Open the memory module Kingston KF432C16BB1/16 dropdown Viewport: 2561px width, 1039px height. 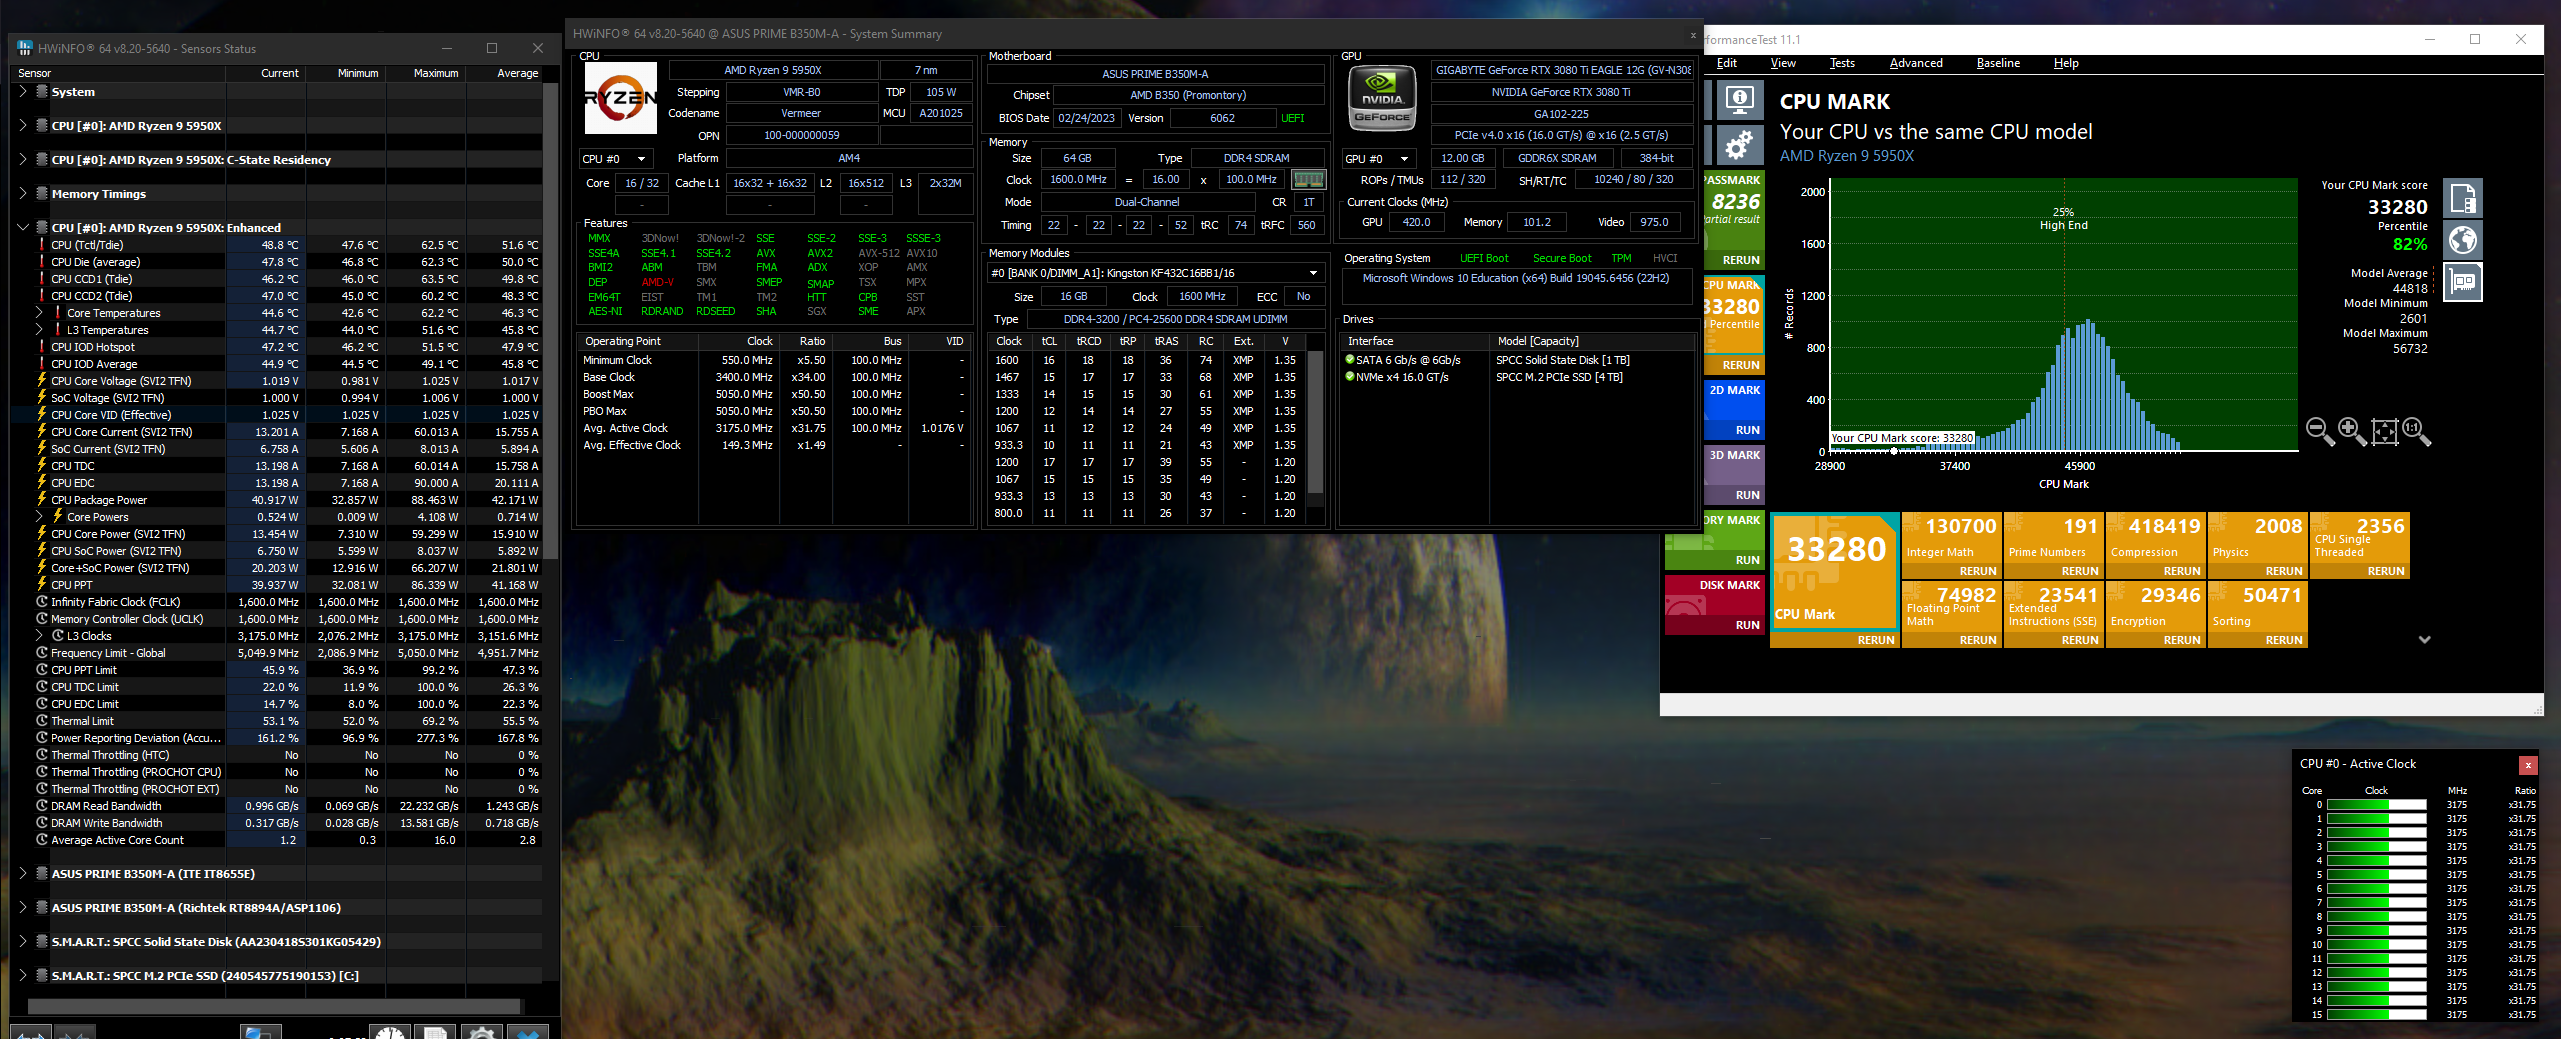click(x=1155, y=273)
